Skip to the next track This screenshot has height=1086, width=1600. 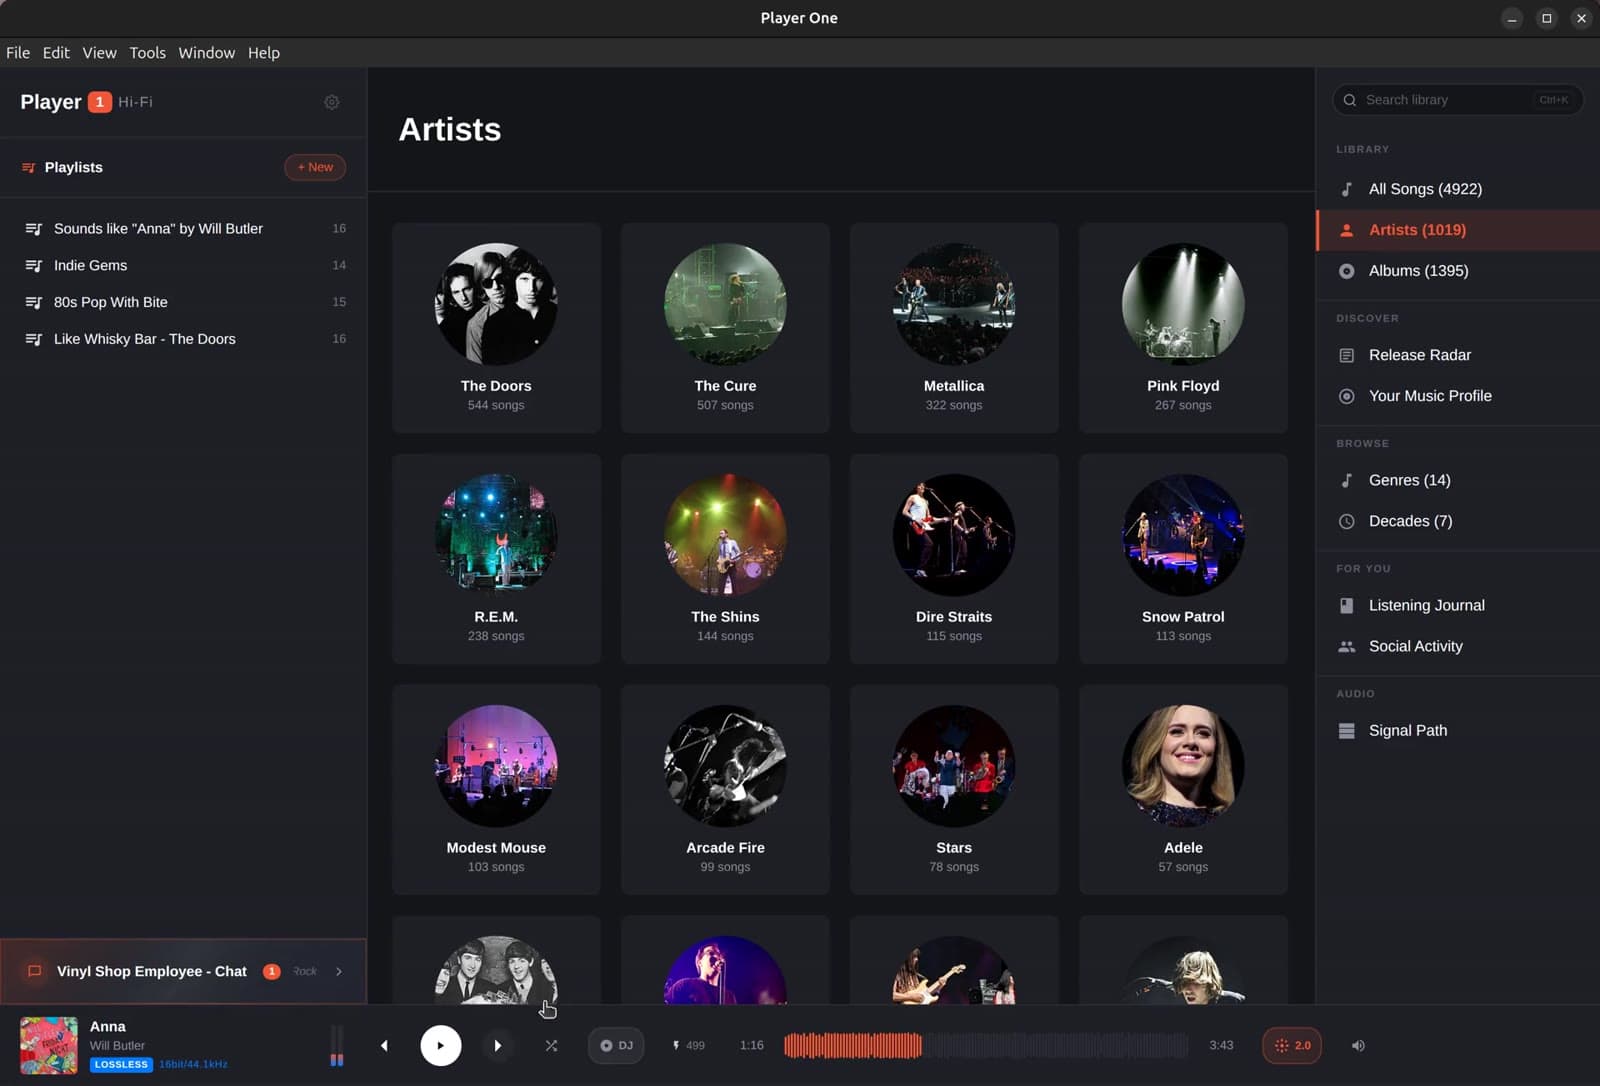click(x=498, y=1045)
